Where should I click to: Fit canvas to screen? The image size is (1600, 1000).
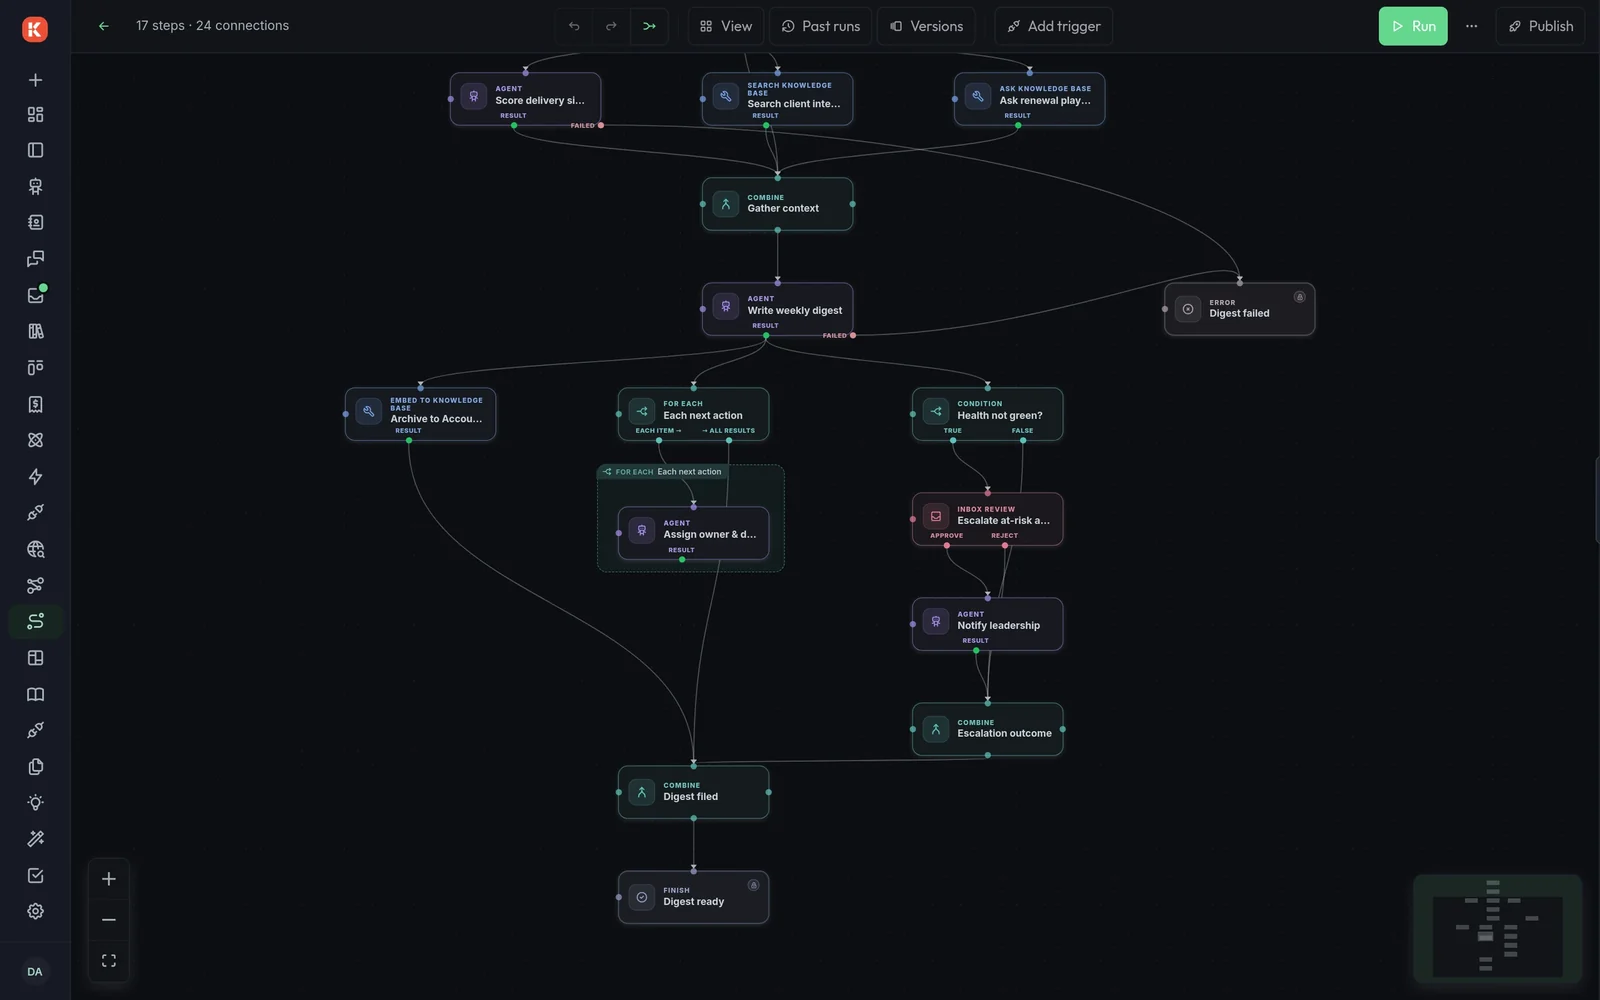[x=109, y=961]
